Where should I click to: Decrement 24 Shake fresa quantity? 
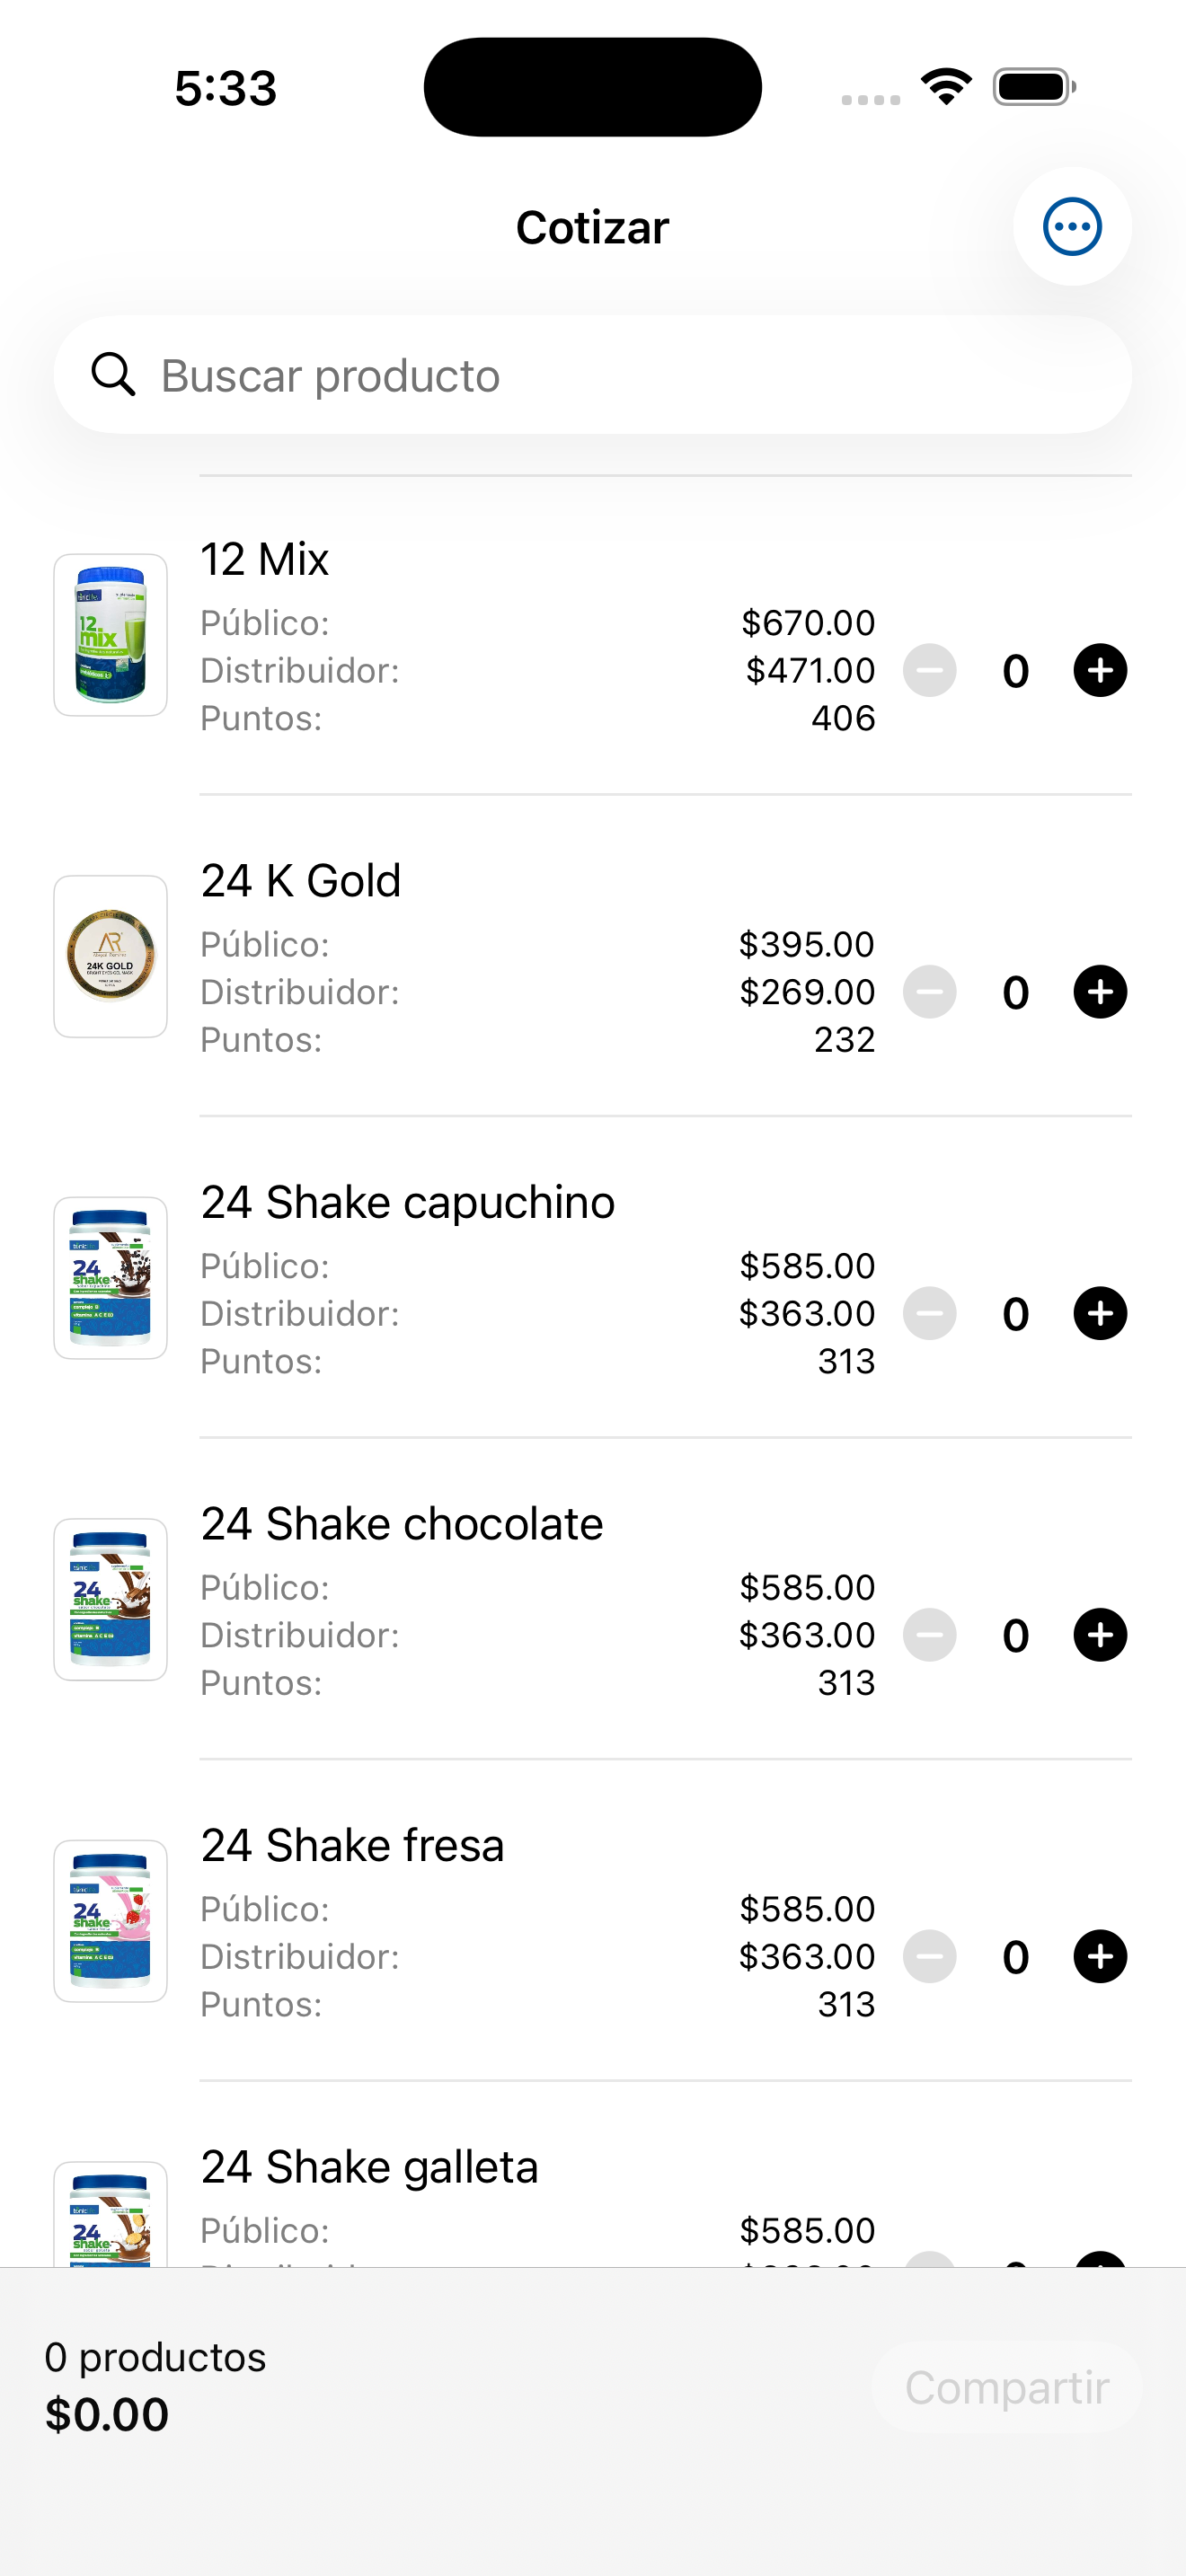[930, 1957]
